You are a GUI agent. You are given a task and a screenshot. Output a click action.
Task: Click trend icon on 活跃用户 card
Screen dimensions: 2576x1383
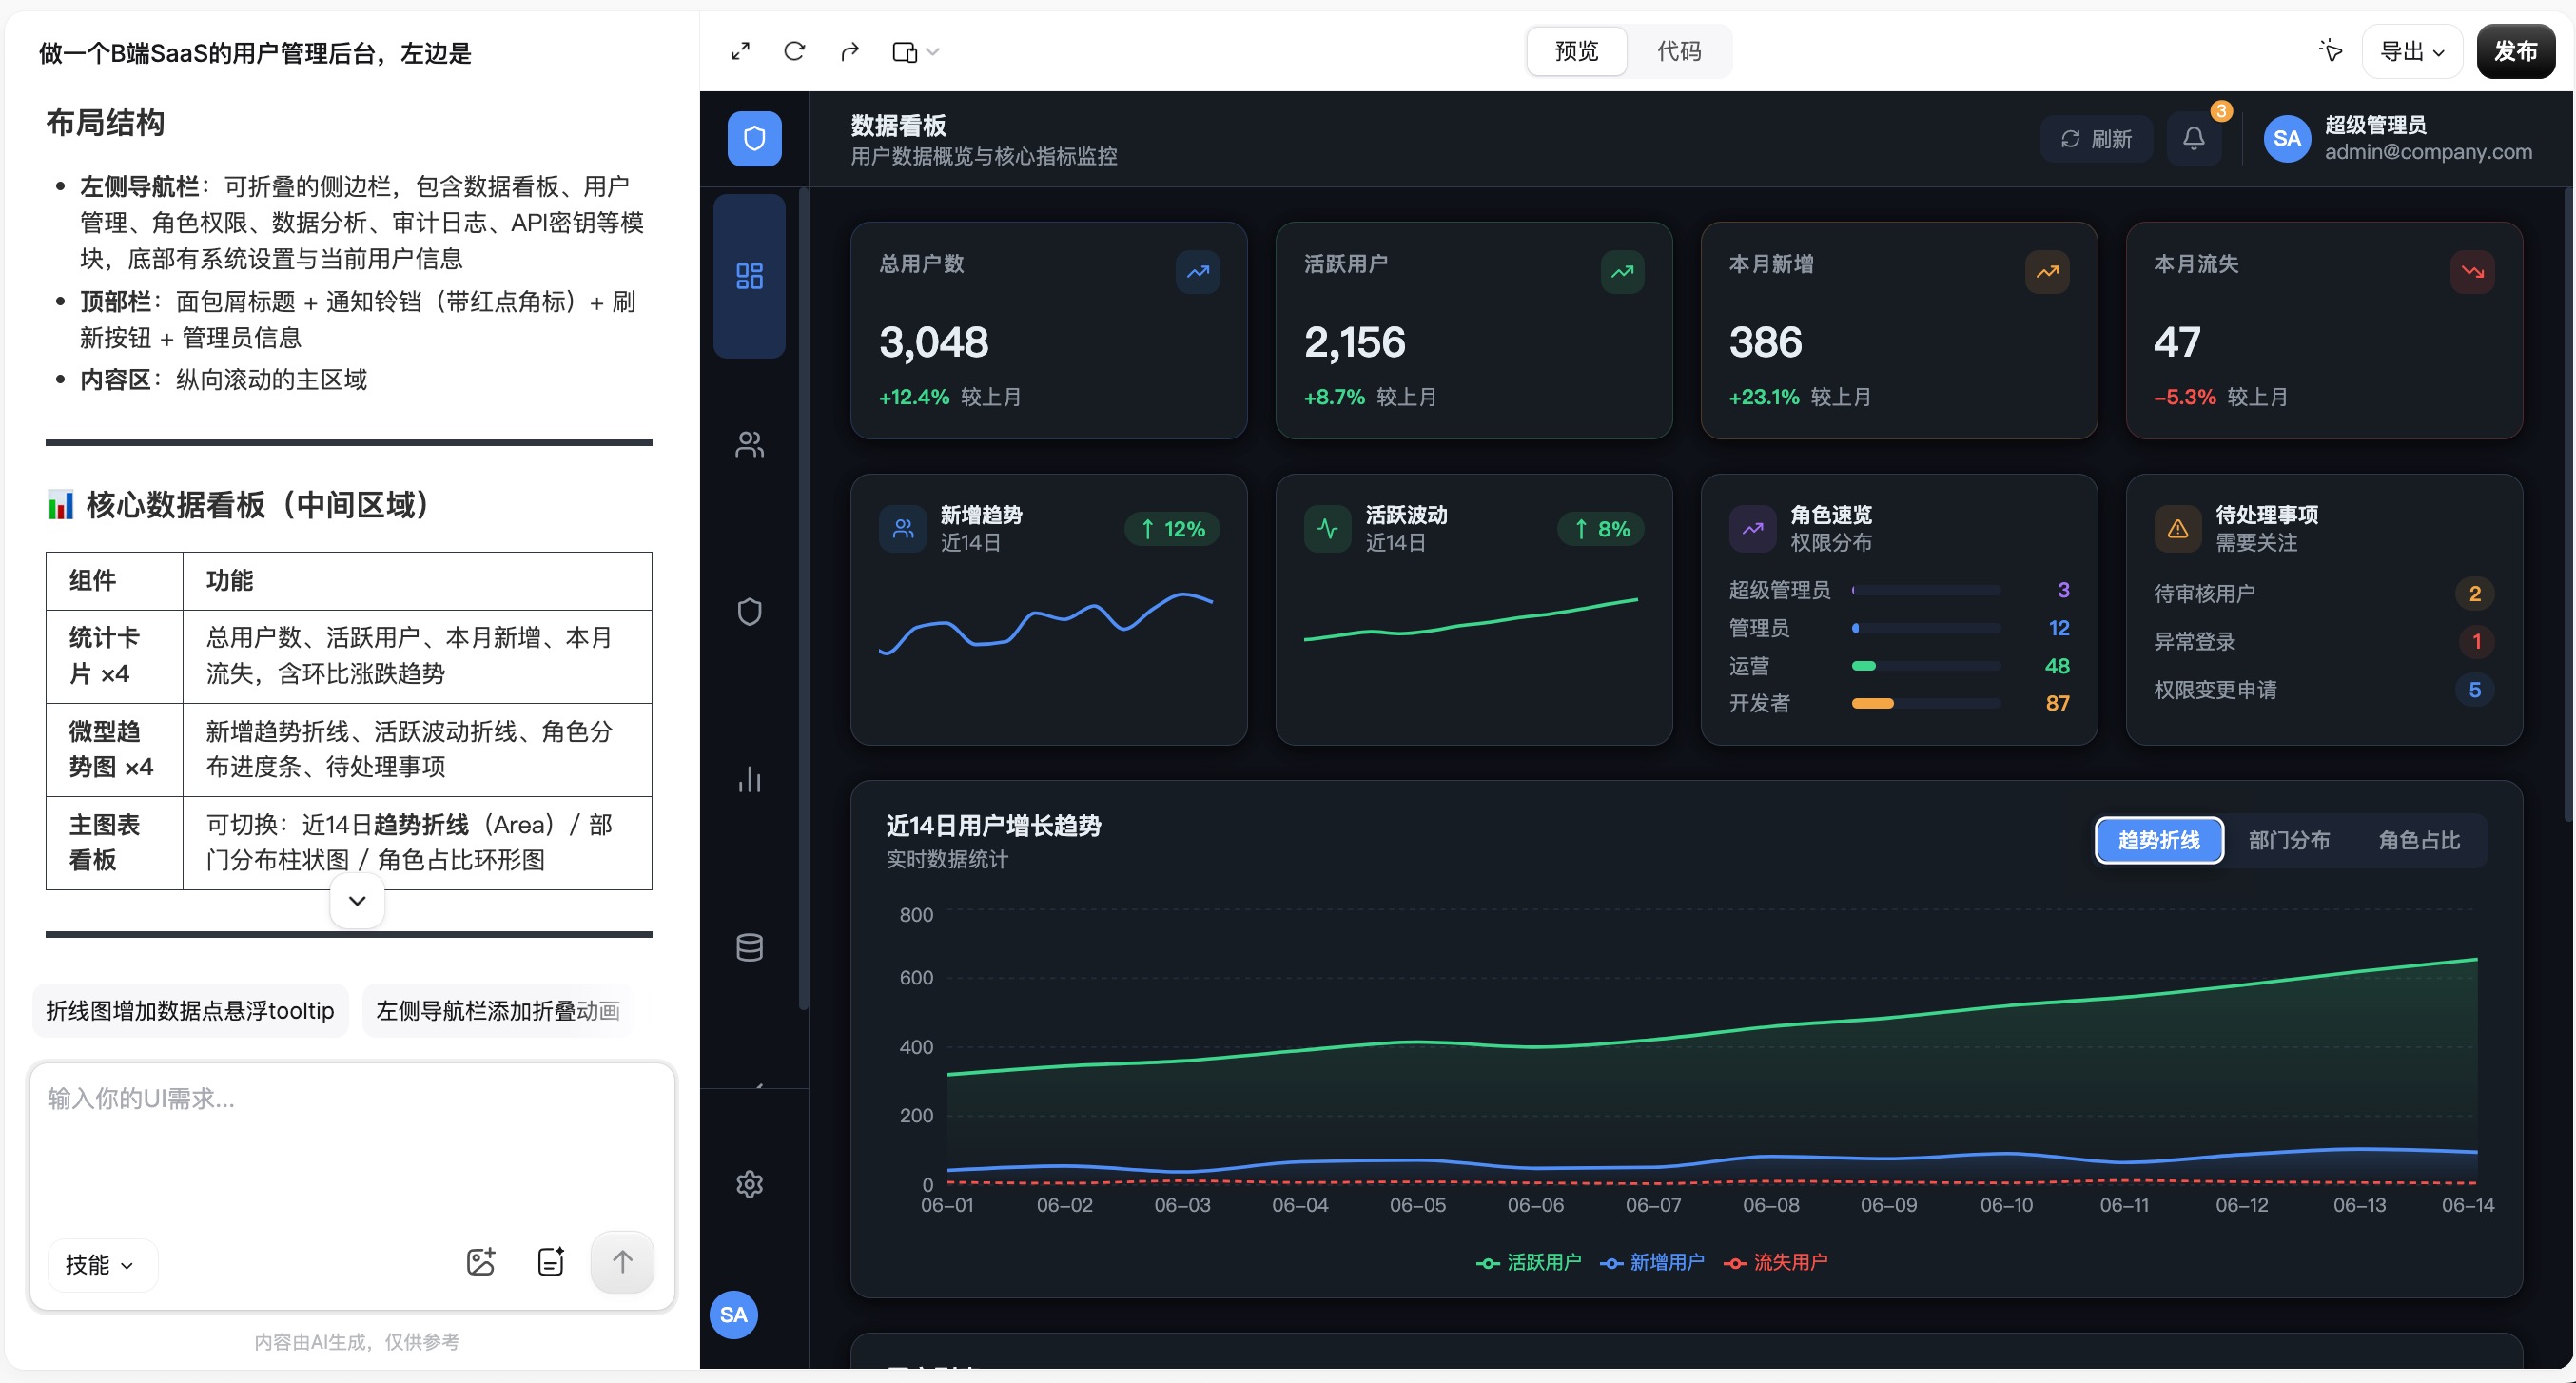pos(1622,271)
